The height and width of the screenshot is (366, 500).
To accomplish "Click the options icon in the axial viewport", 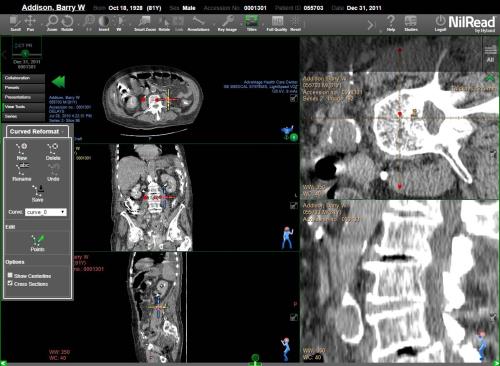I will (293, 98).
